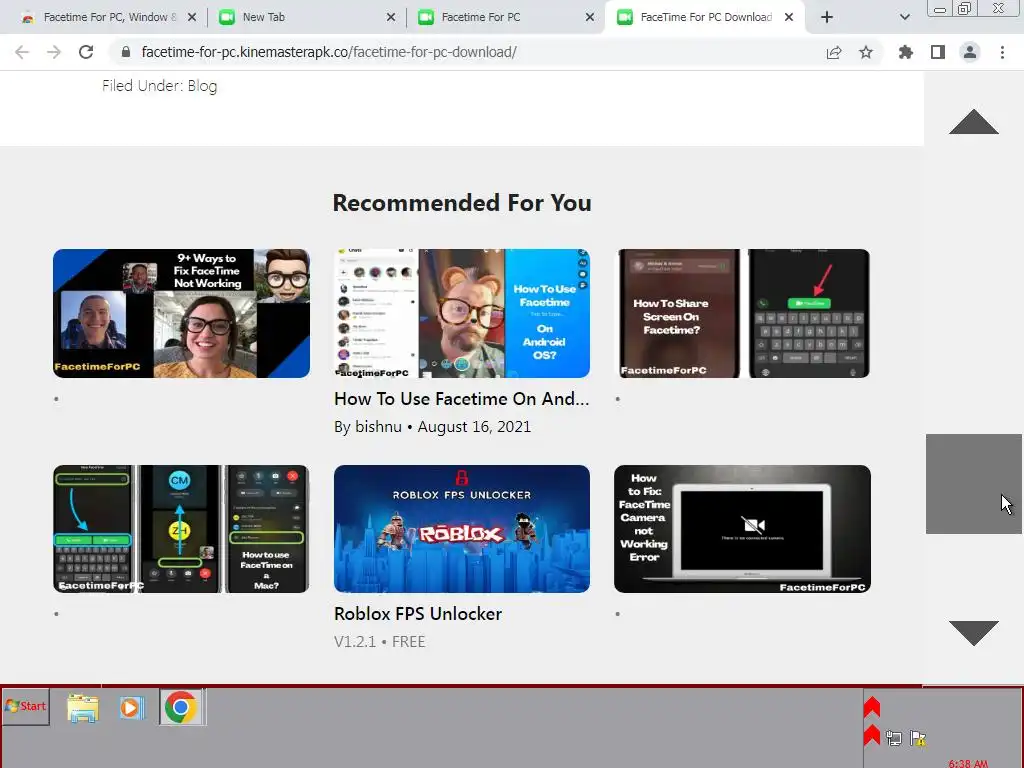1024x768 pixels.
Task: Click the browser back arrow
Action: click(22, 52)
